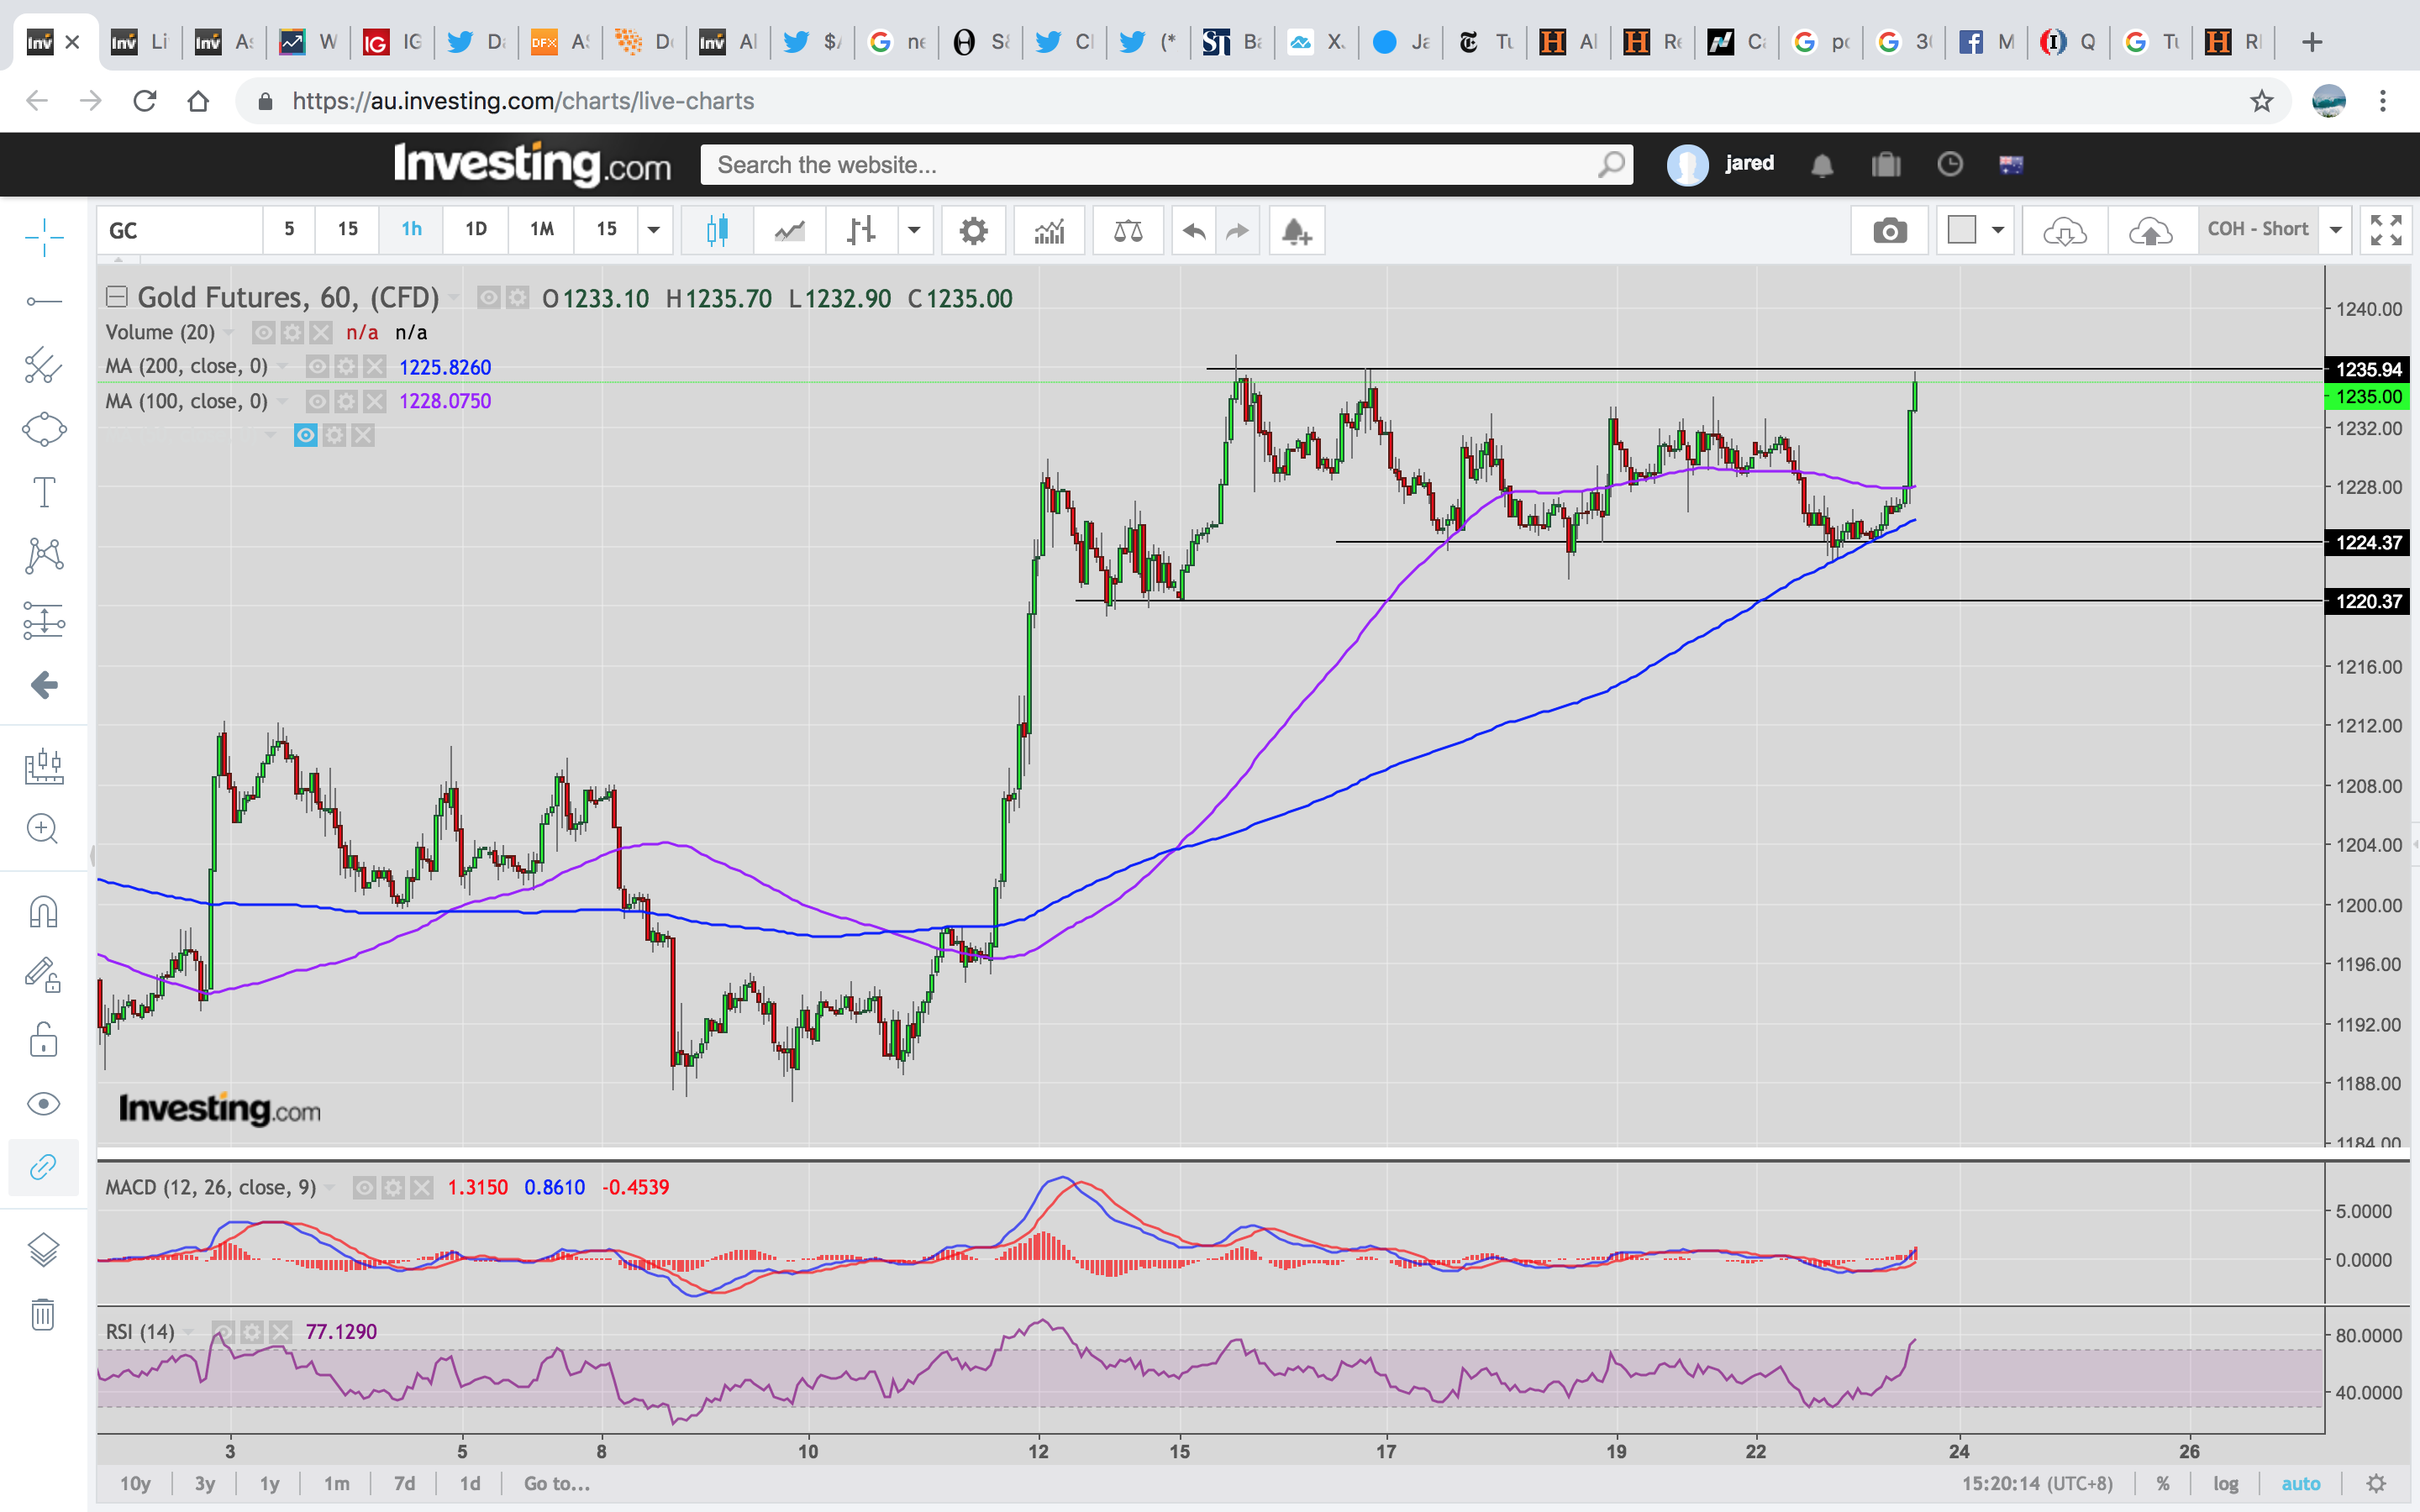Select the crosshair cursor tool

click(44, 238)
